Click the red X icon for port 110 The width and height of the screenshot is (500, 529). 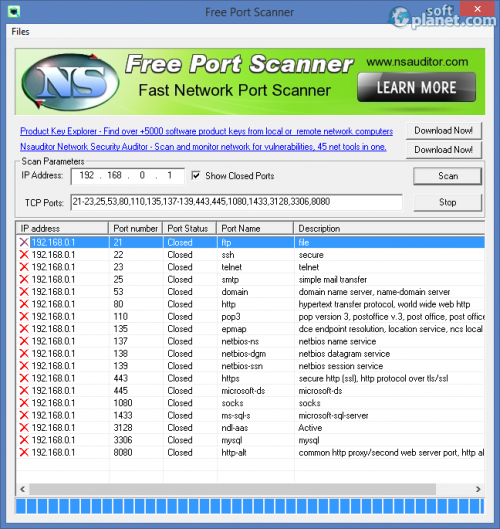[24, 316]
